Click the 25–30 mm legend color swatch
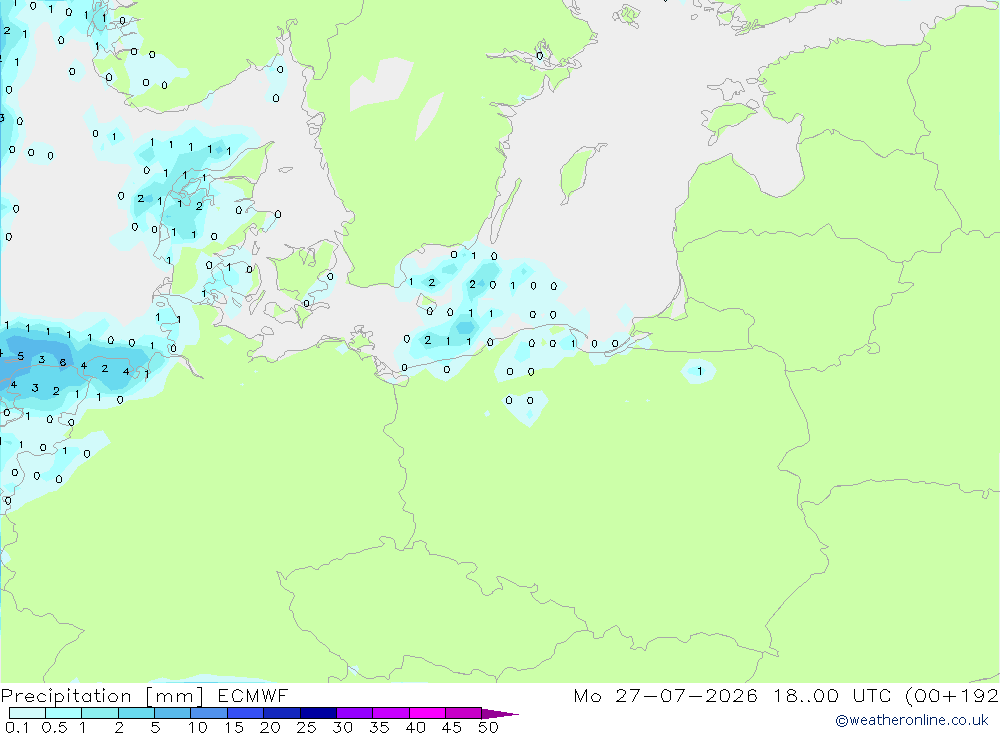 click(318, 713)
